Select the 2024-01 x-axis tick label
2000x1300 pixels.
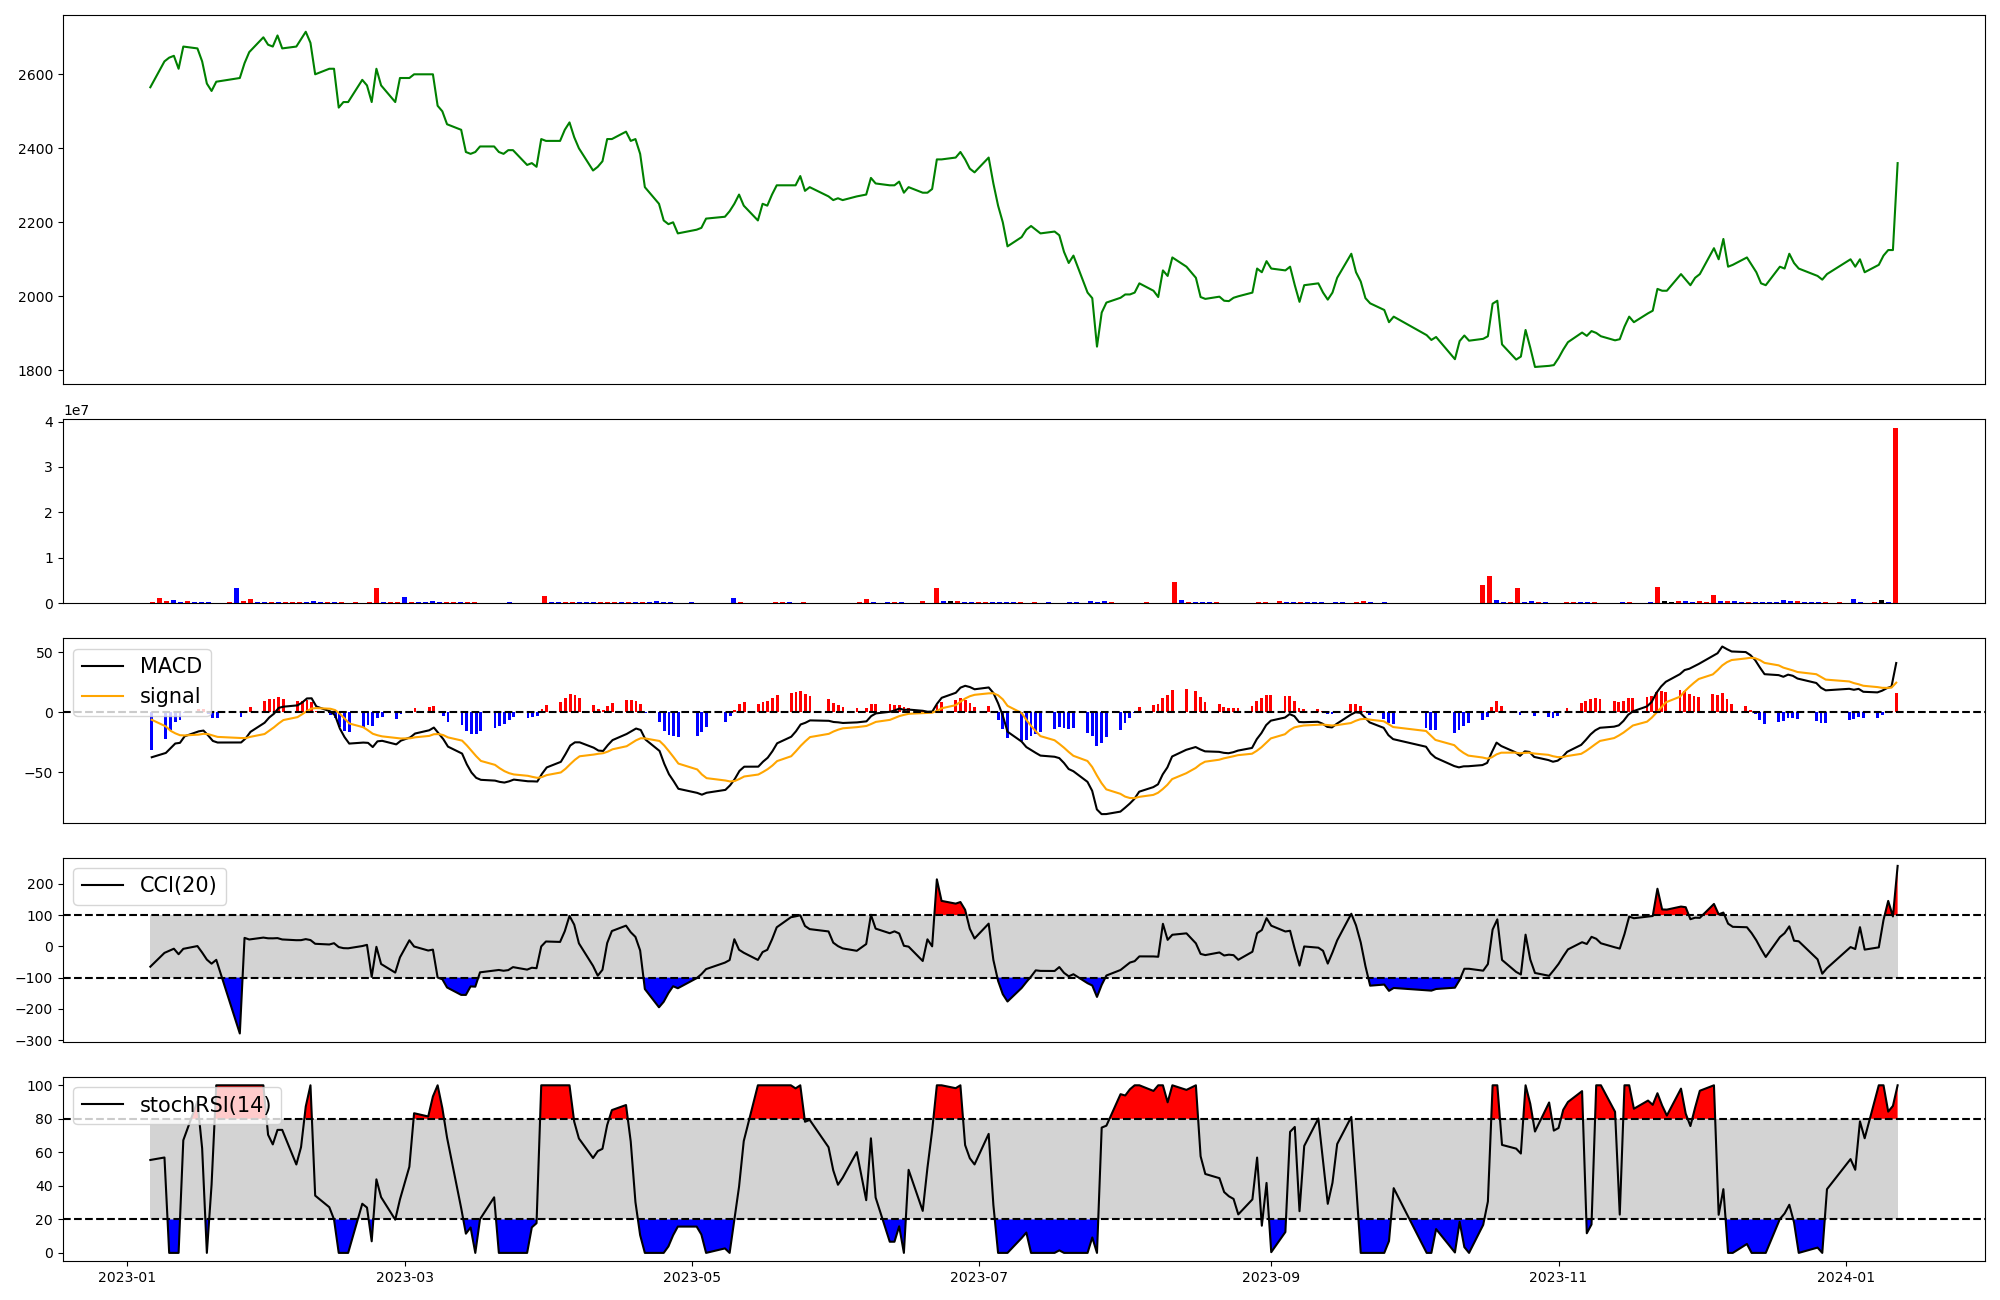[x=1845, y=1277]
